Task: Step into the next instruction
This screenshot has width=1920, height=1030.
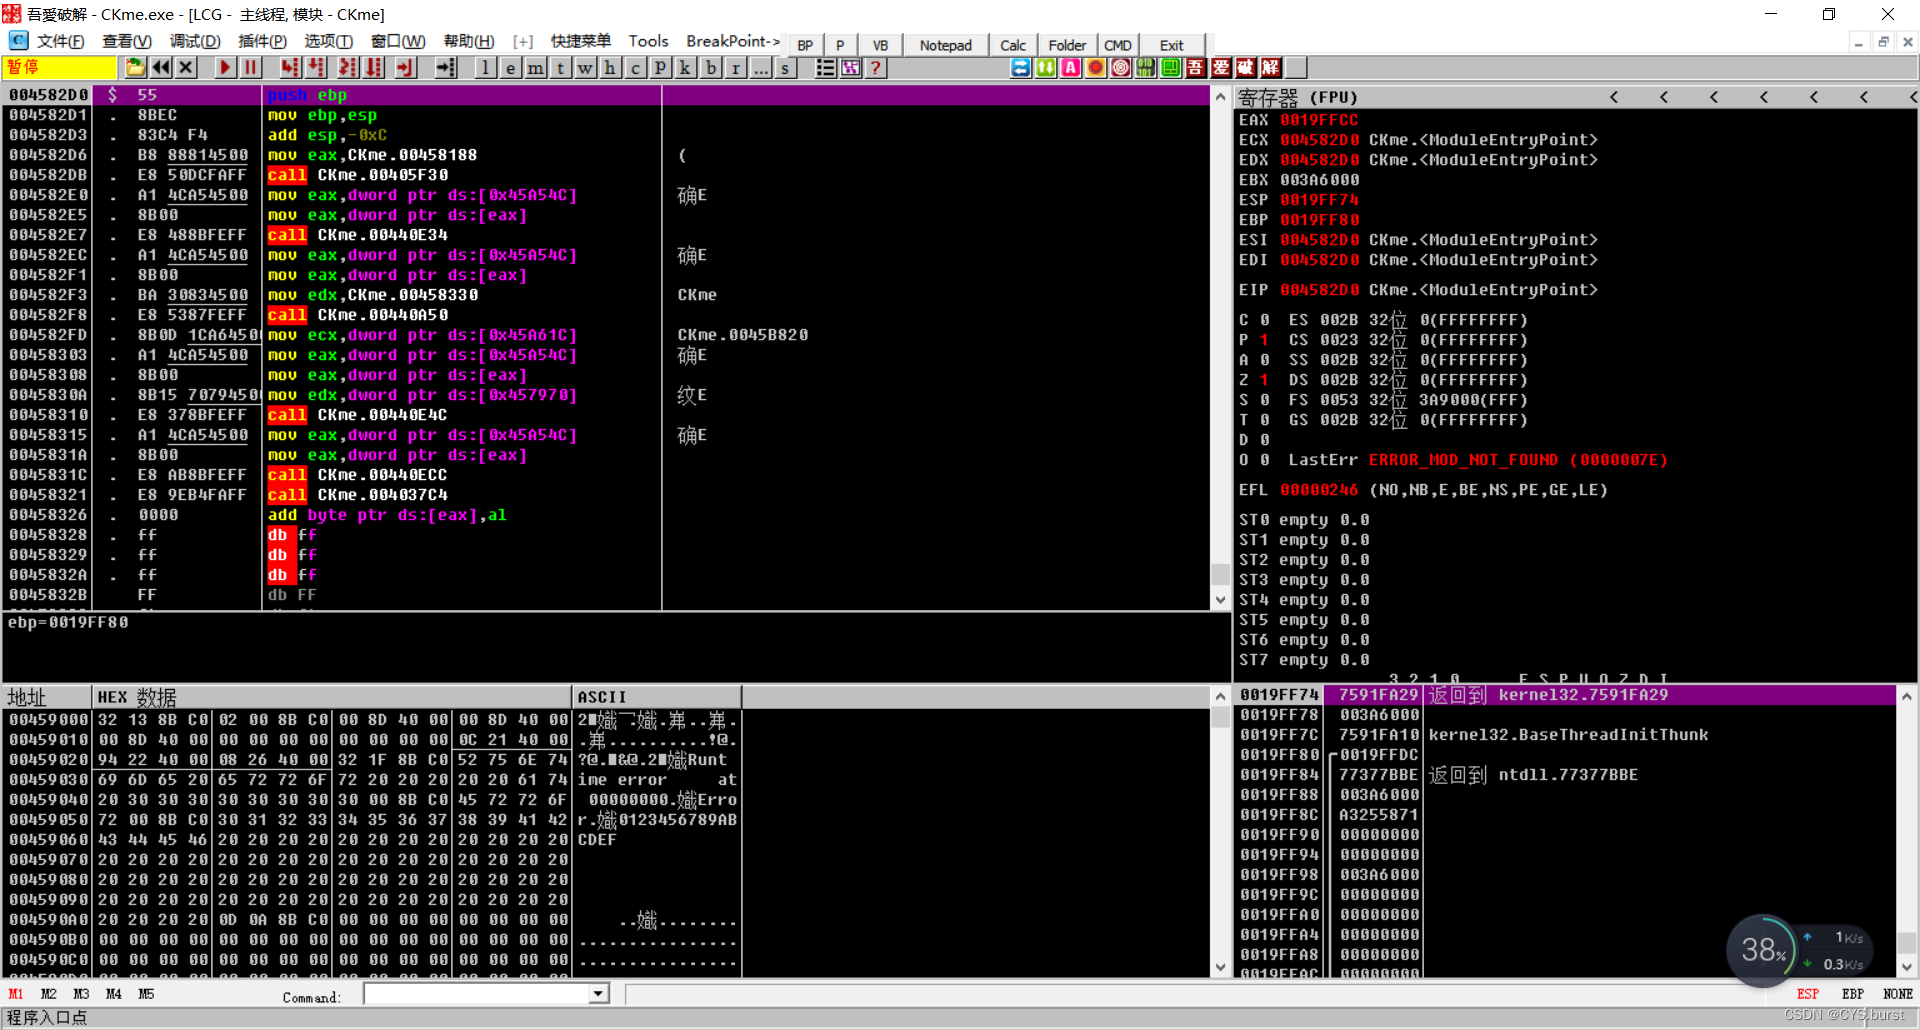Action: coord(290,67)
